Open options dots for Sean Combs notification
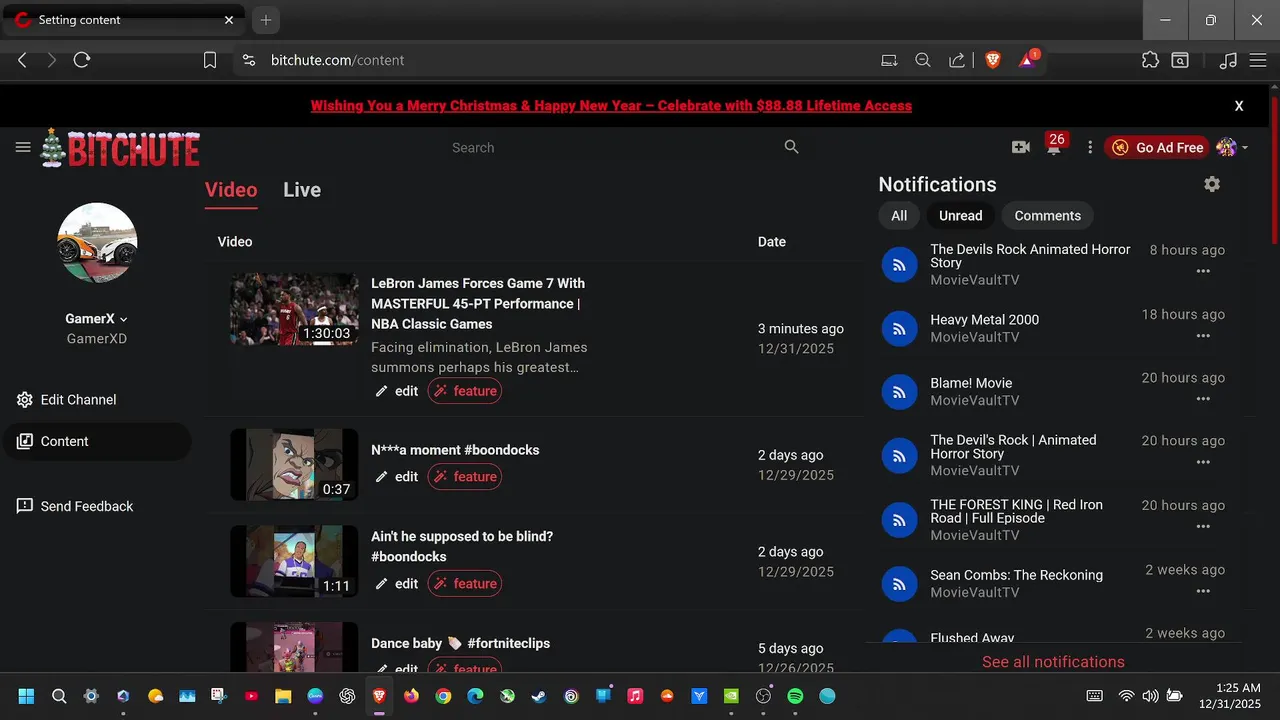This screenshot has height=720, width=1280. tap(1203, 591)
